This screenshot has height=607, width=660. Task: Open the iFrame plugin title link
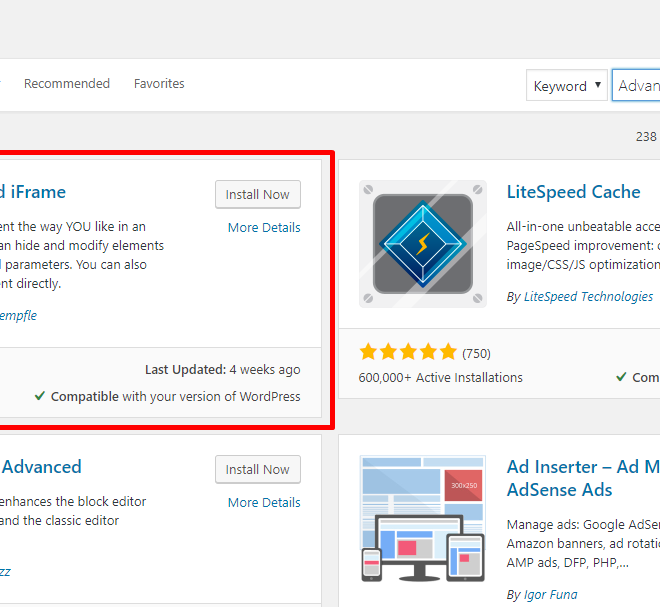coord(33,192)
